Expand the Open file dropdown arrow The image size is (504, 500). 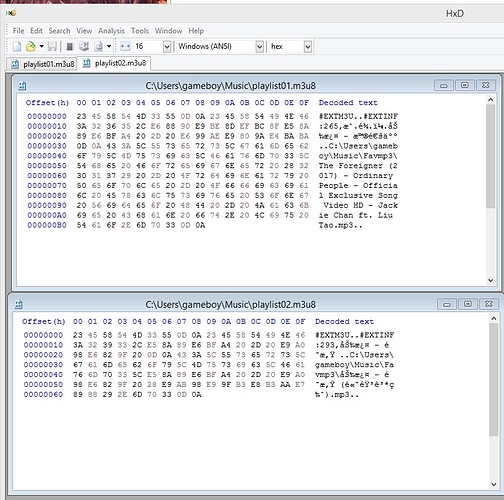[x=41, y=46]
